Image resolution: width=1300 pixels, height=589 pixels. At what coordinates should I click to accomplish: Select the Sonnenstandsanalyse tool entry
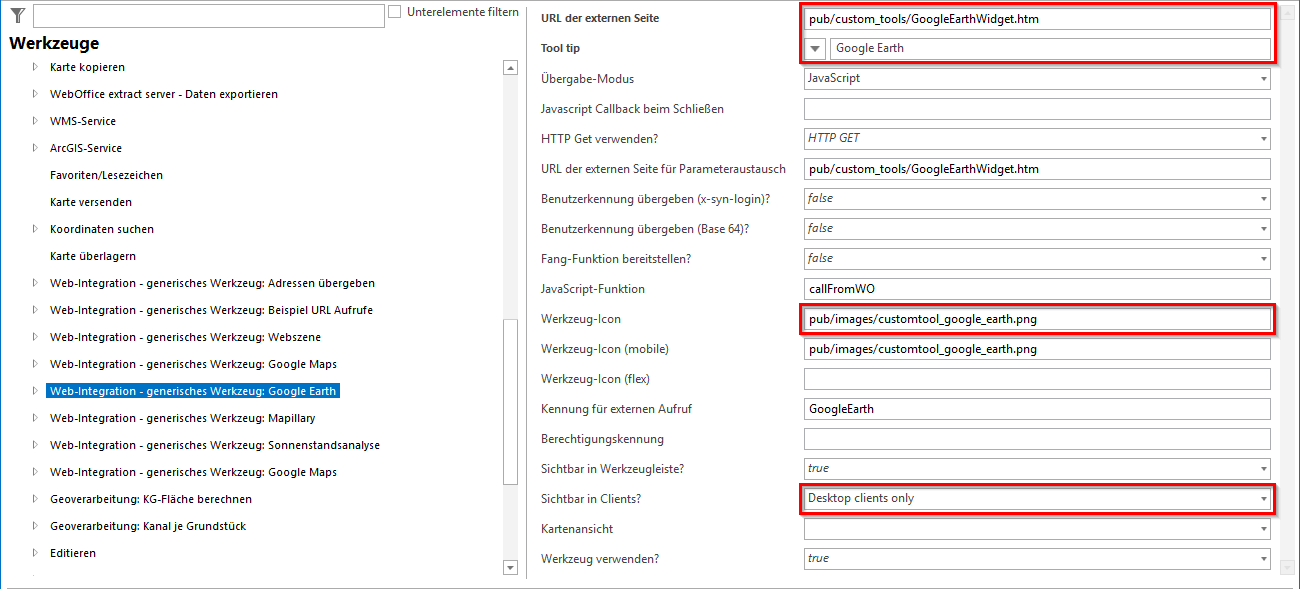(x=214, y=445)
